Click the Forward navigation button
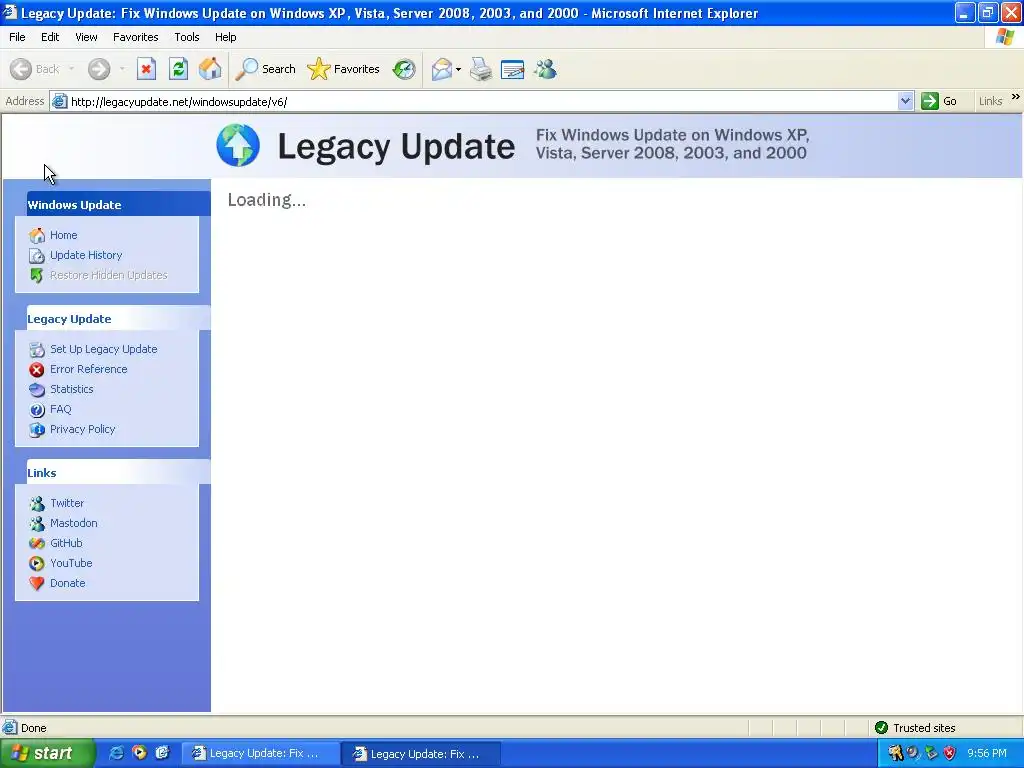 (99, 69)
